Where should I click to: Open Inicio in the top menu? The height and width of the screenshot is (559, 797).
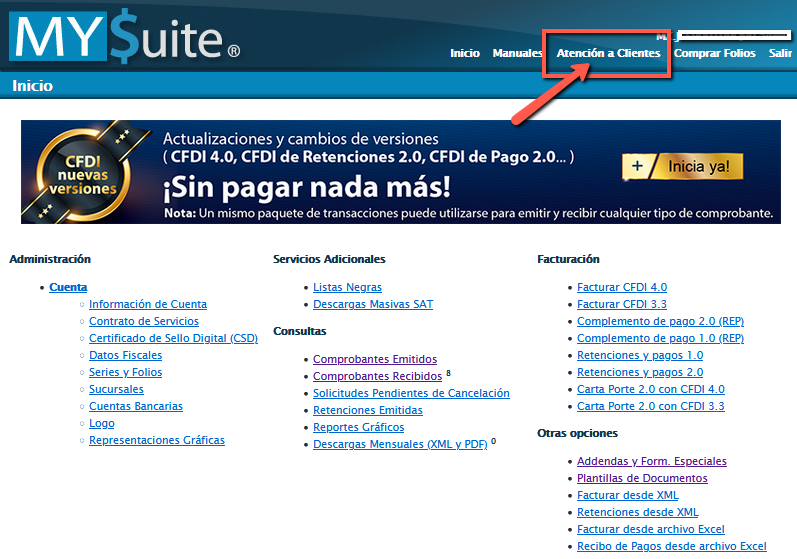tap(465, 53)
